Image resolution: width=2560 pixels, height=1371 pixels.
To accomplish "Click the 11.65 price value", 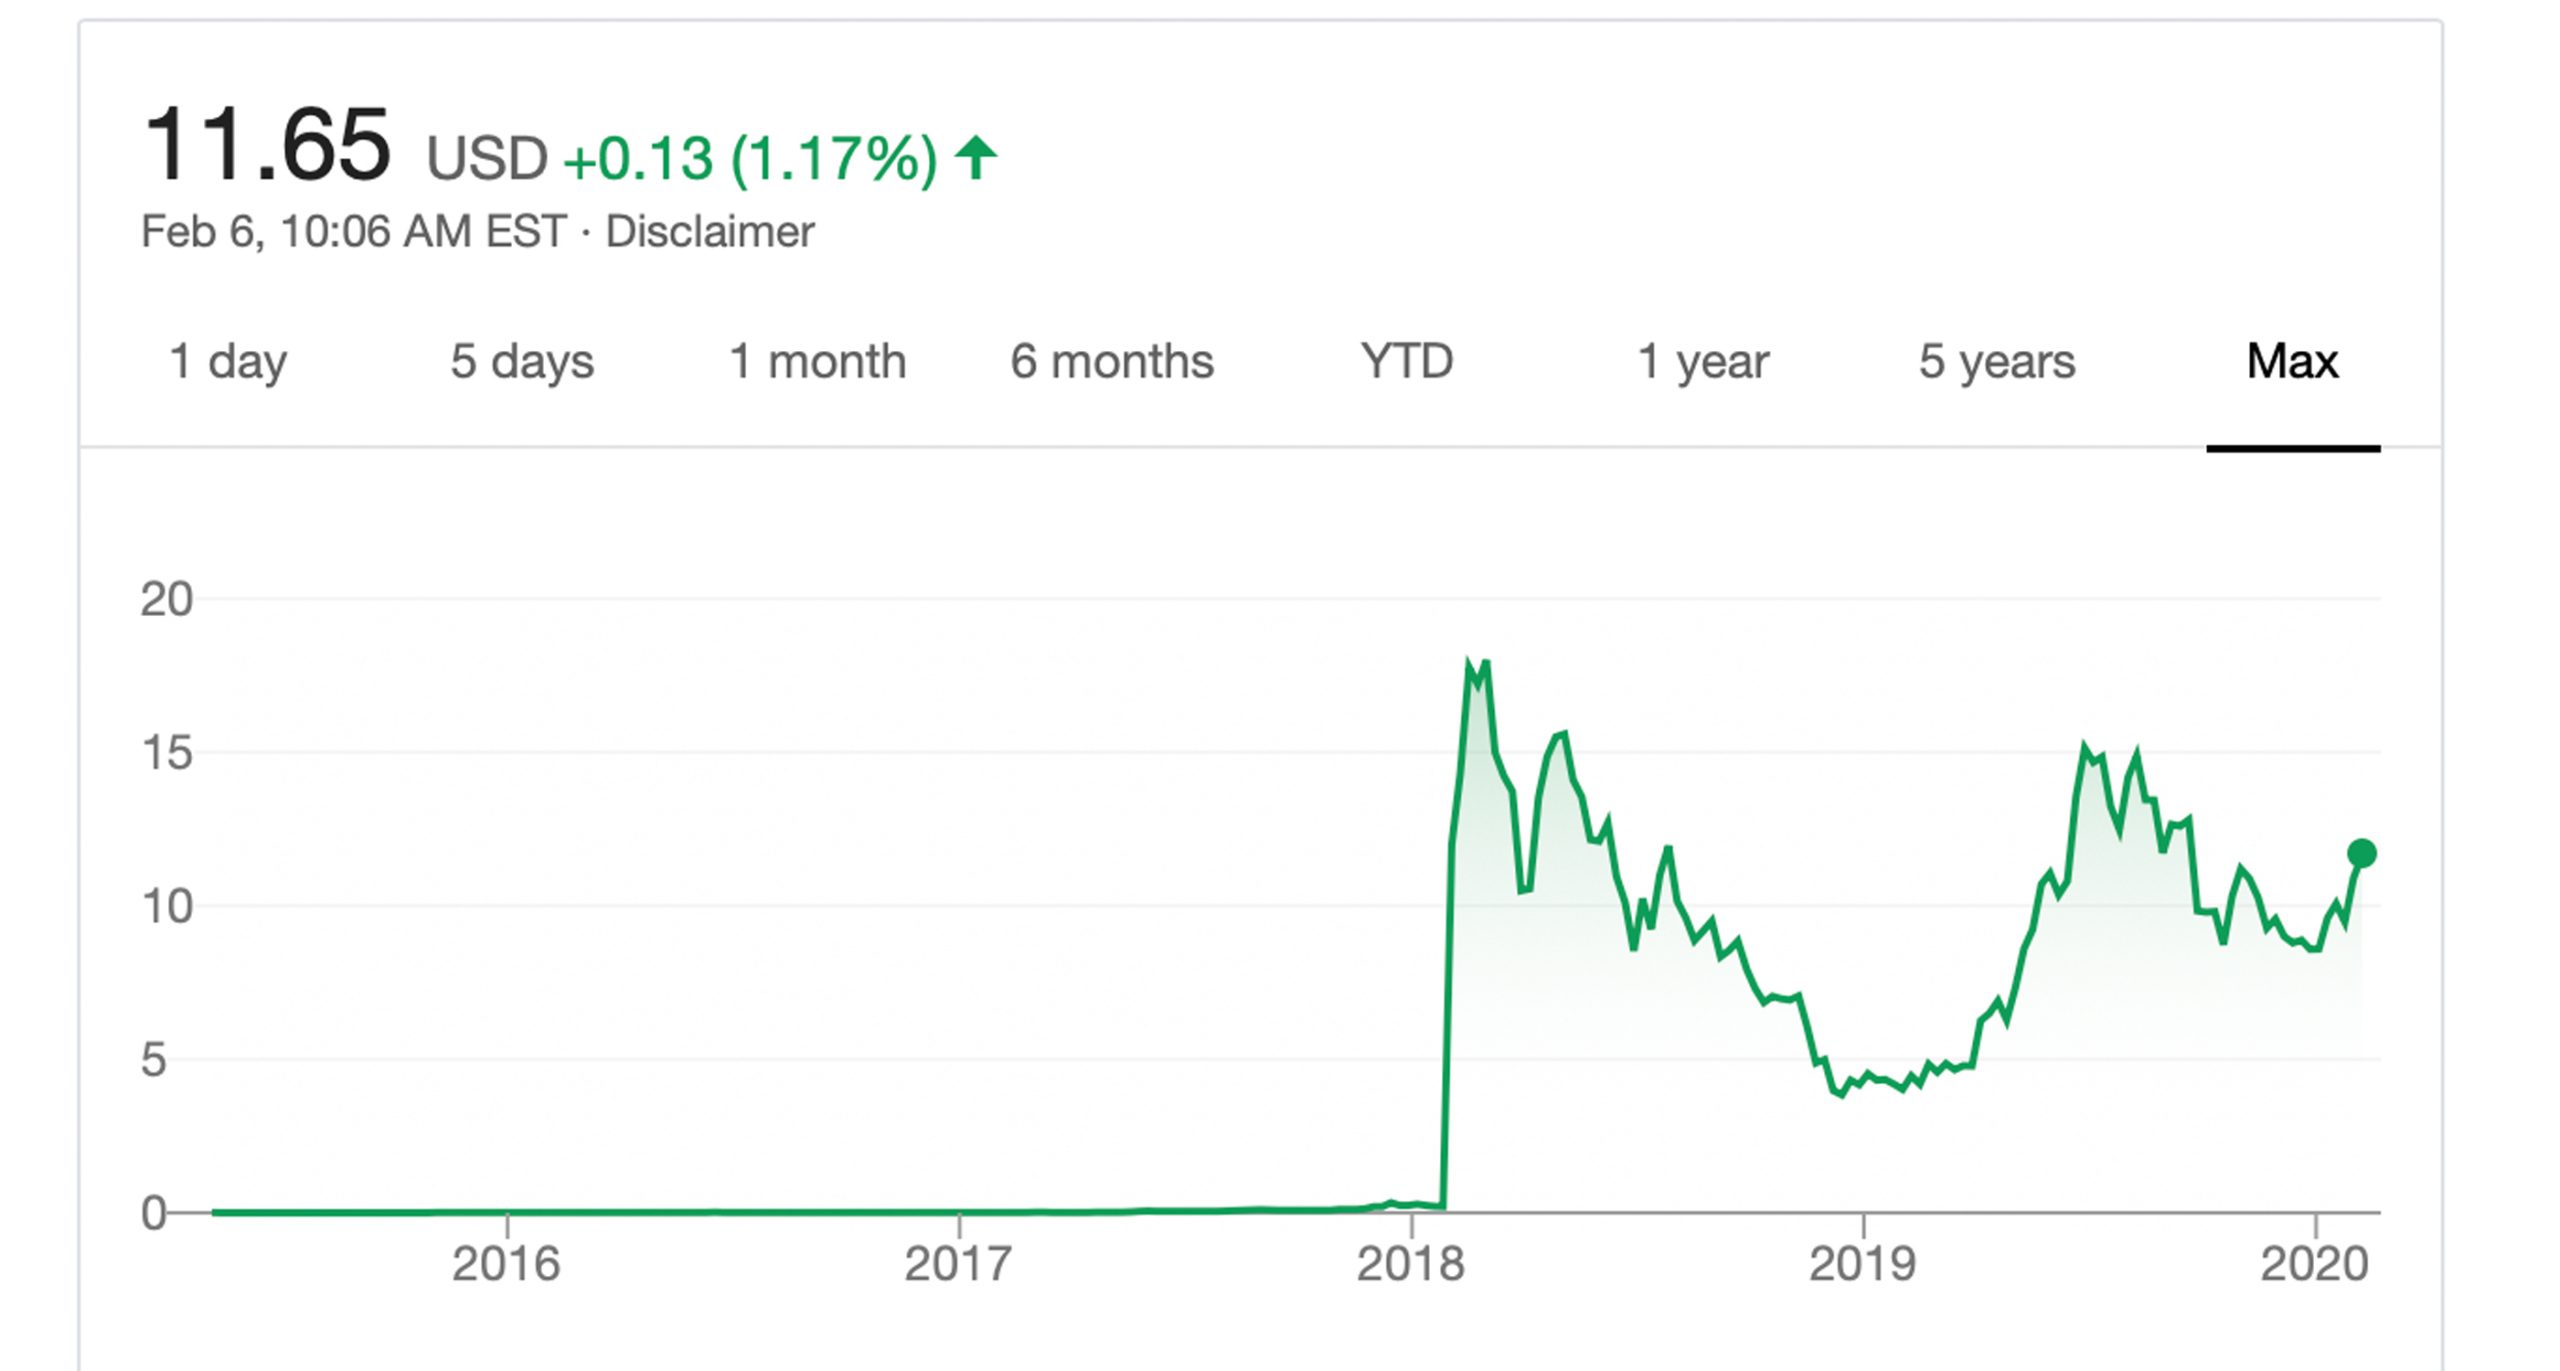I will [266, 146].
